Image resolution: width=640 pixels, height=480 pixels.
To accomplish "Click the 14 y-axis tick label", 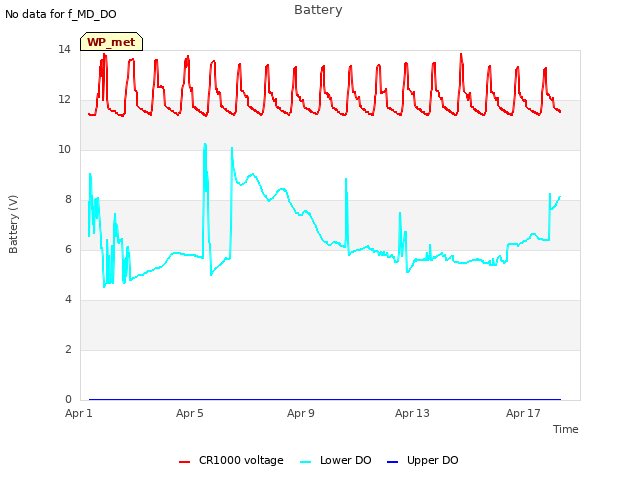I will click(x=64, y=50).
